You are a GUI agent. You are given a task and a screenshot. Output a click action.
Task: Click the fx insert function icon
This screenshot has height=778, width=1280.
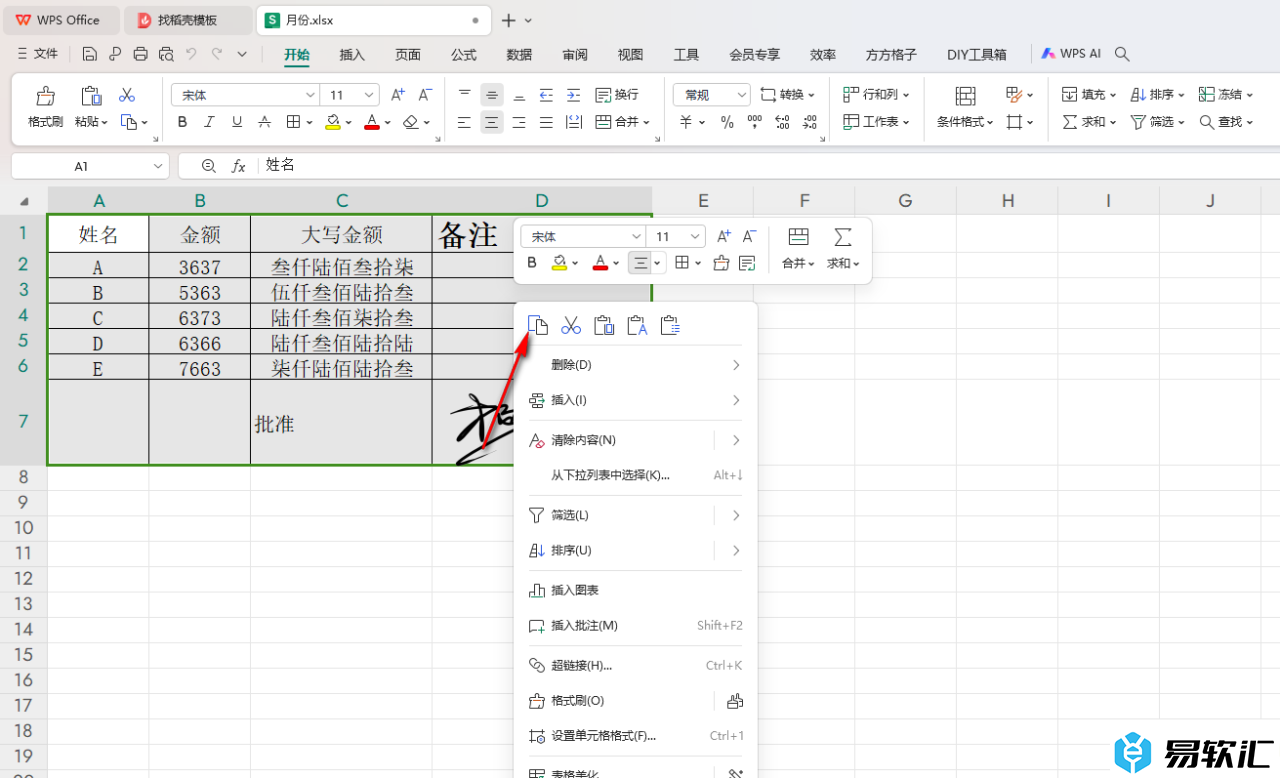click(239, 166)
